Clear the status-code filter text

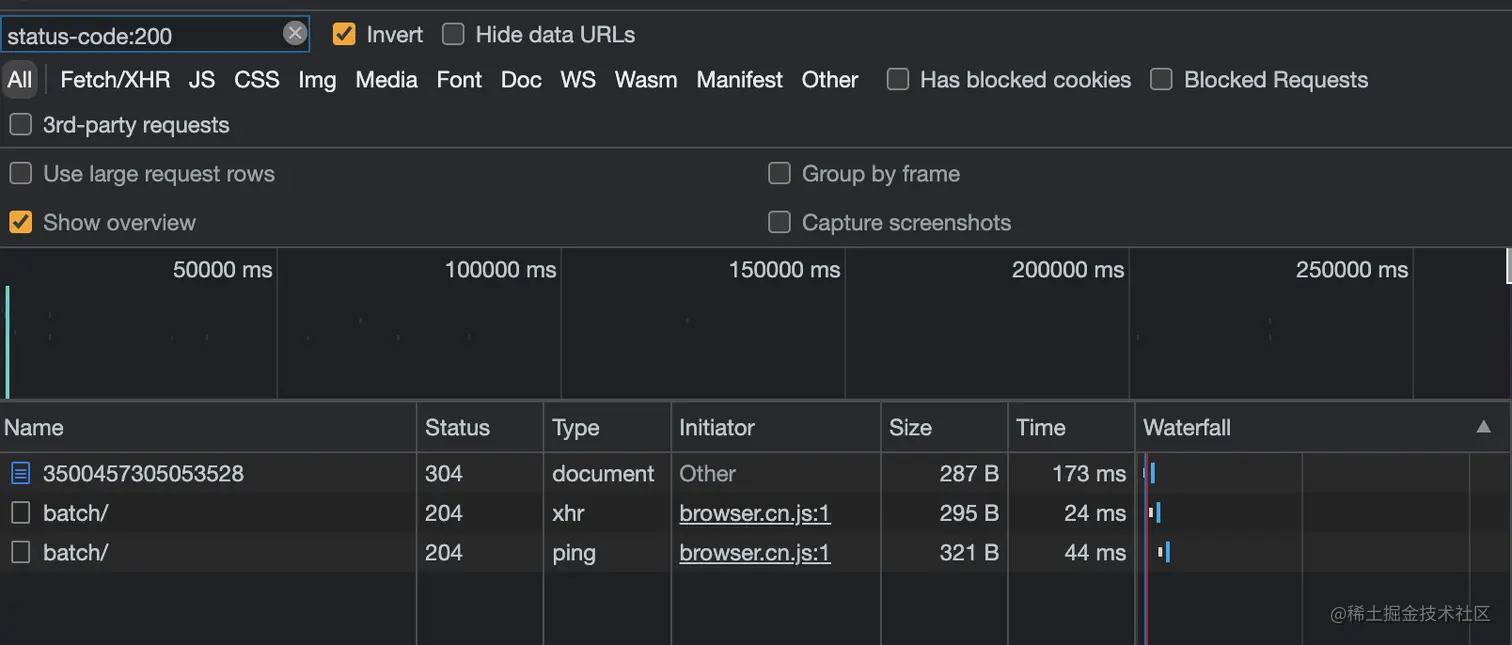pos(295,34)
